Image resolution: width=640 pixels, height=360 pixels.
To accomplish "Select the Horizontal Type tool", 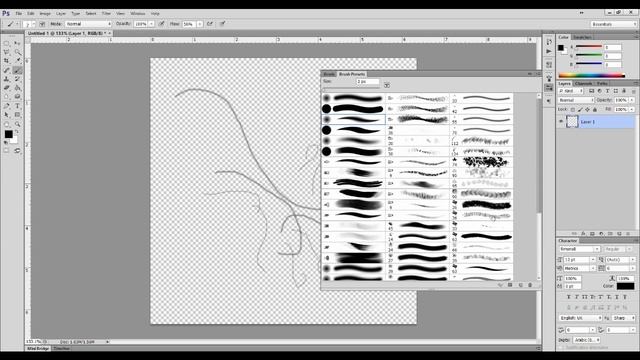I will coord(17,106).
